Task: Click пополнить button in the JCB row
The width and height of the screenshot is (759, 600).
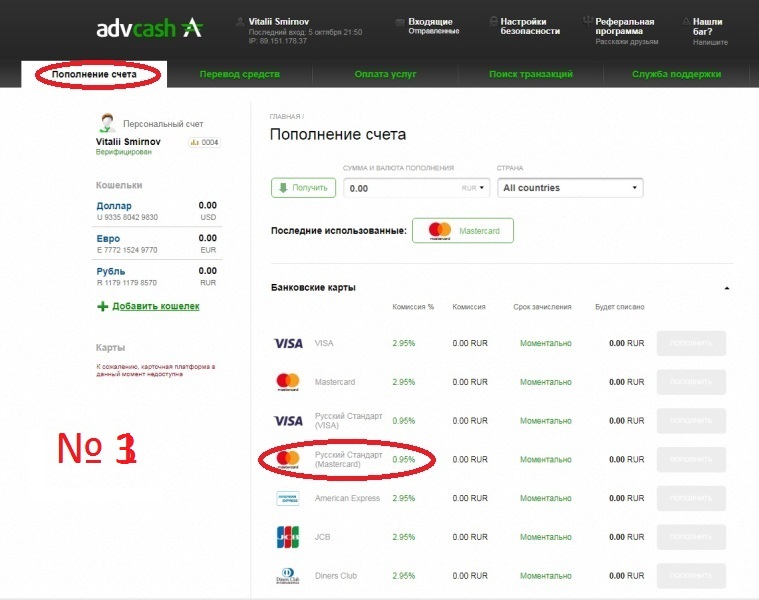Action: tap(691, 537)
